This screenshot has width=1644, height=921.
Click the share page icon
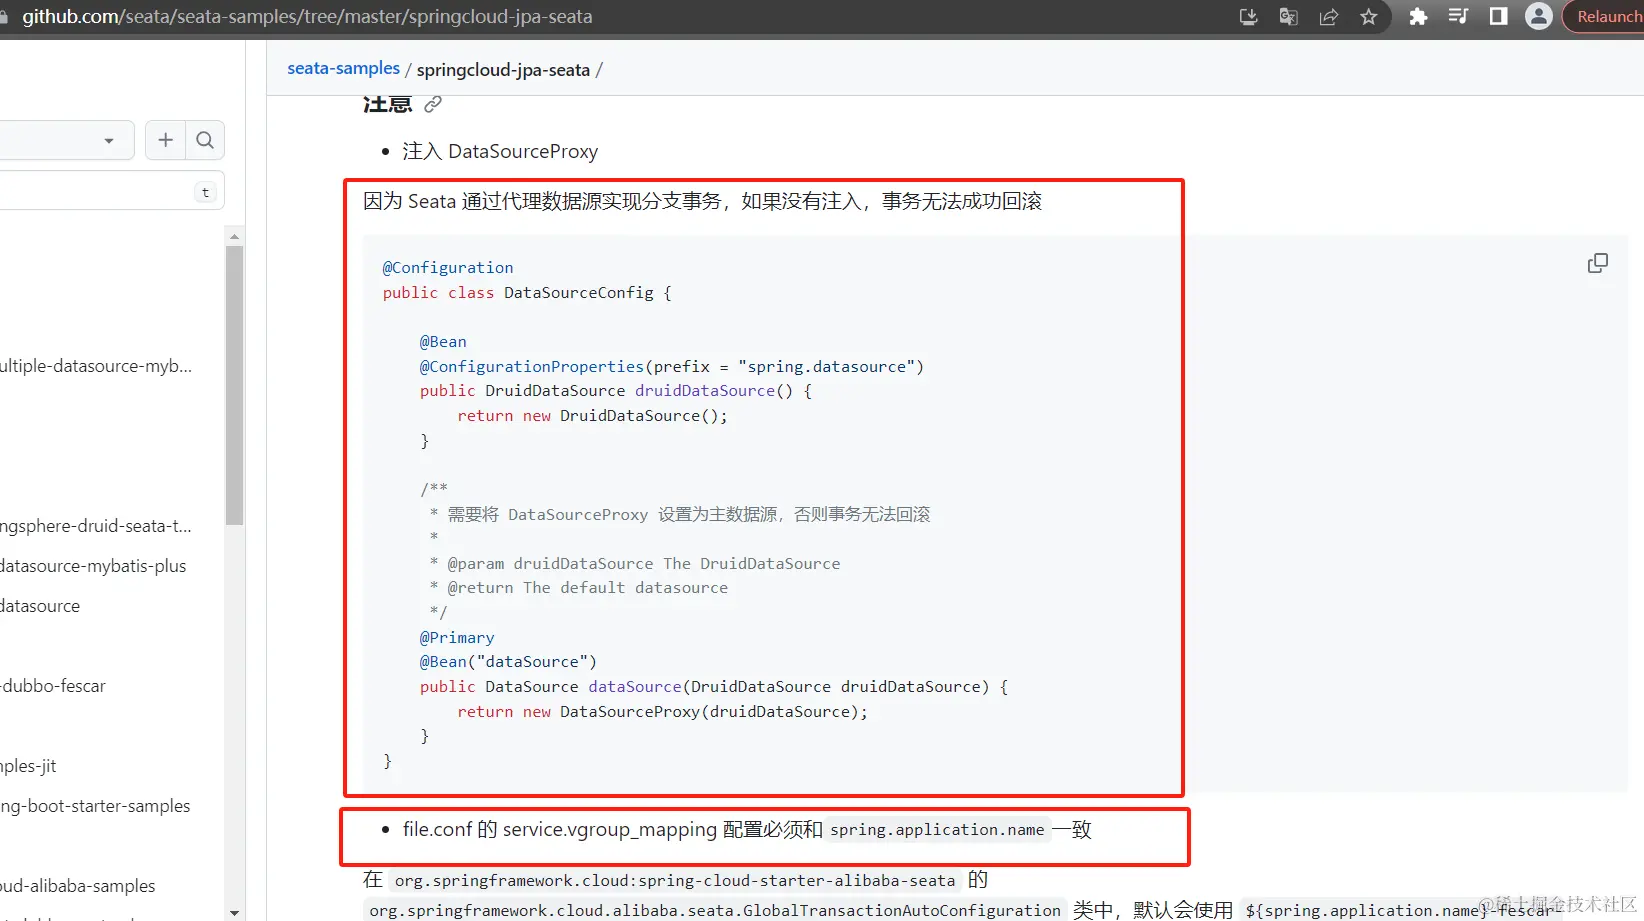(x=1329, y=17)
